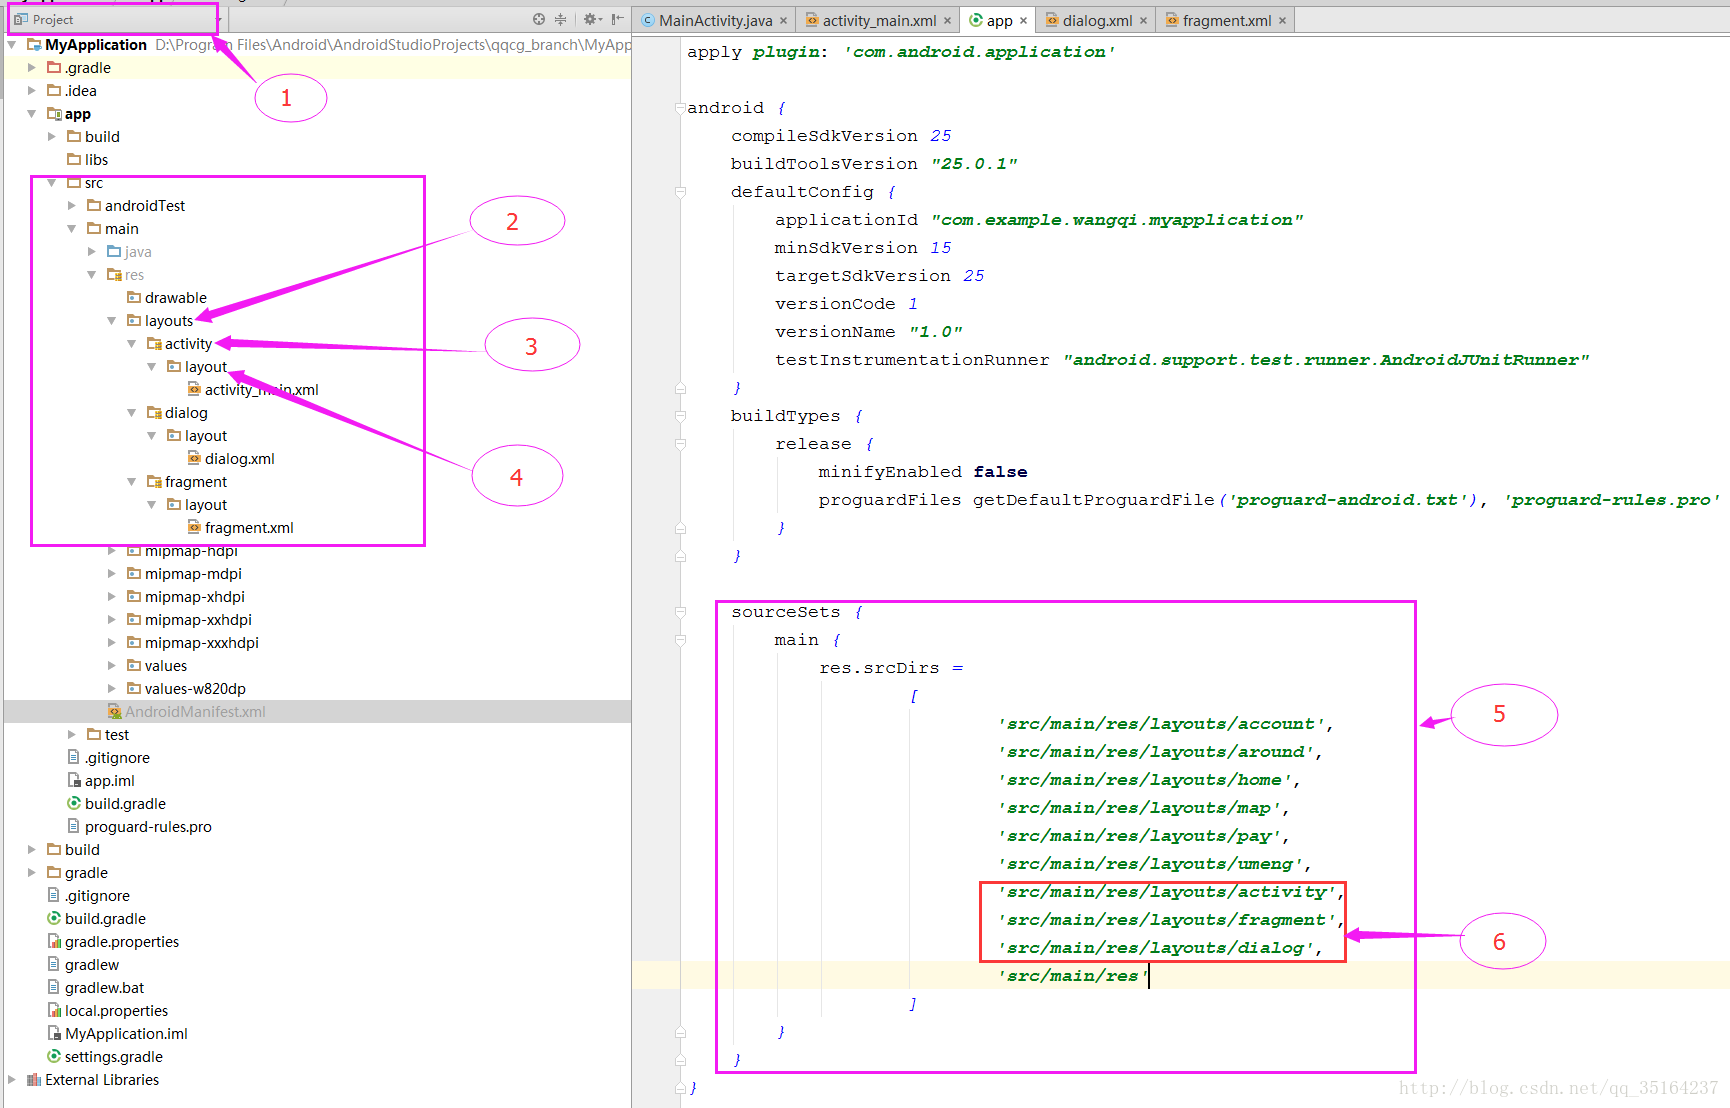Image resolution: width=1730 pixels, height=1108 pixels.
Task: Click the libs folder icon
Action: (x=74, y=159)
